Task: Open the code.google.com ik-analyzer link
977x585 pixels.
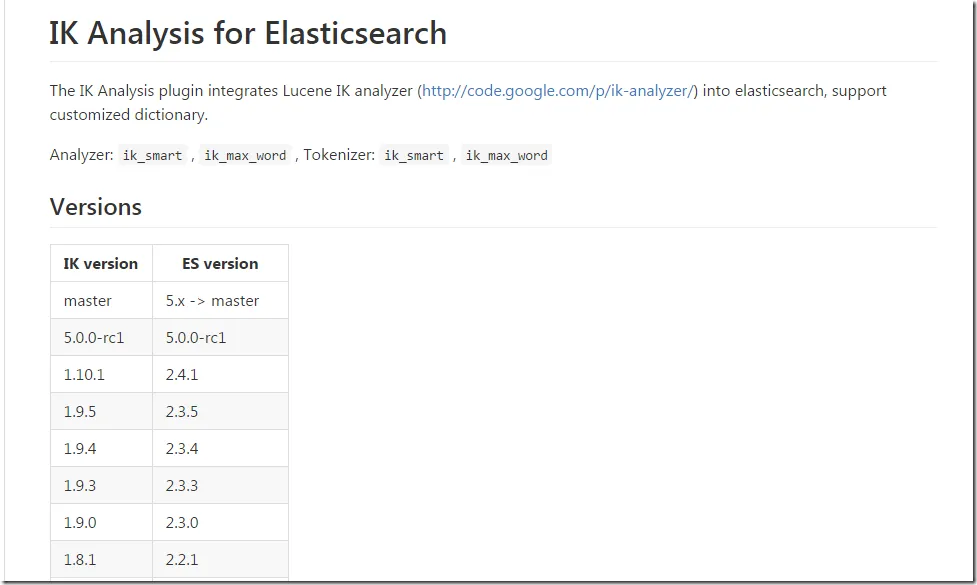Action: pos(557,91)
